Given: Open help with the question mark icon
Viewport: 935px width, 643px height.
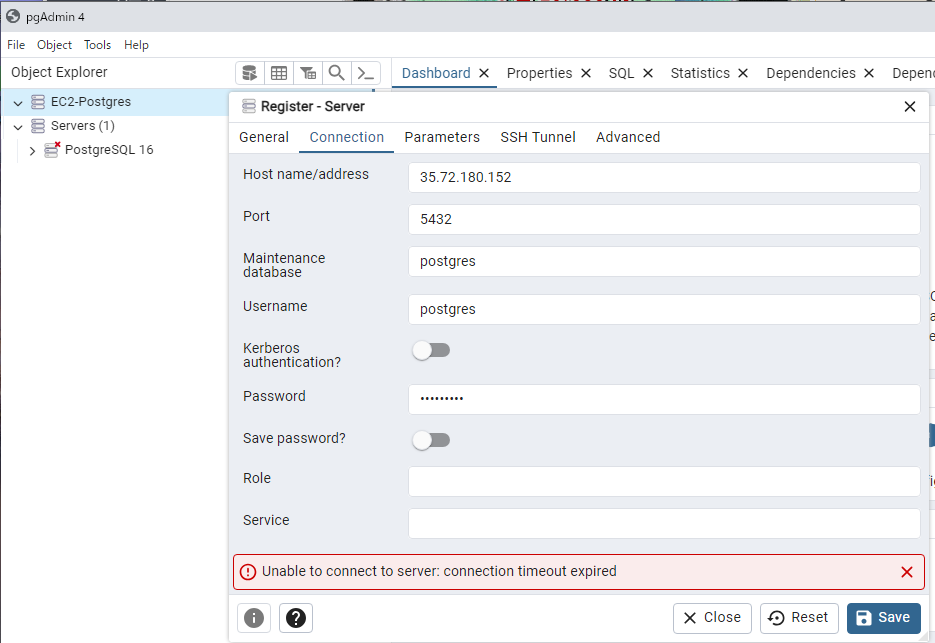Looking at the screenshot, I should click(x=296, y=618).
